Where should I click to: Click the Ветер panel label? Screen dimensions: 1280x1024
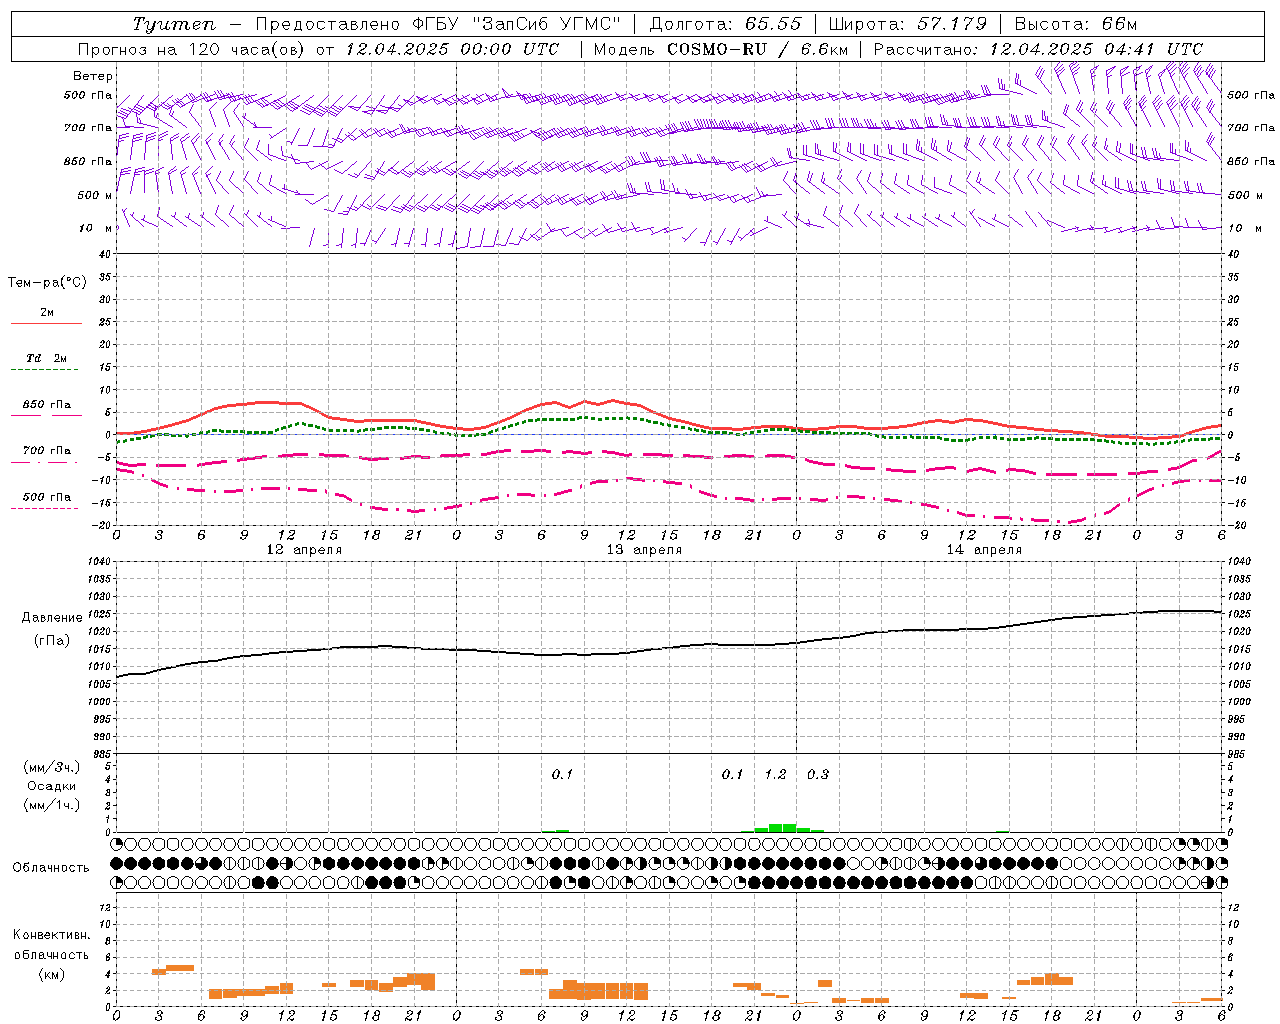[x=93, y=76]
